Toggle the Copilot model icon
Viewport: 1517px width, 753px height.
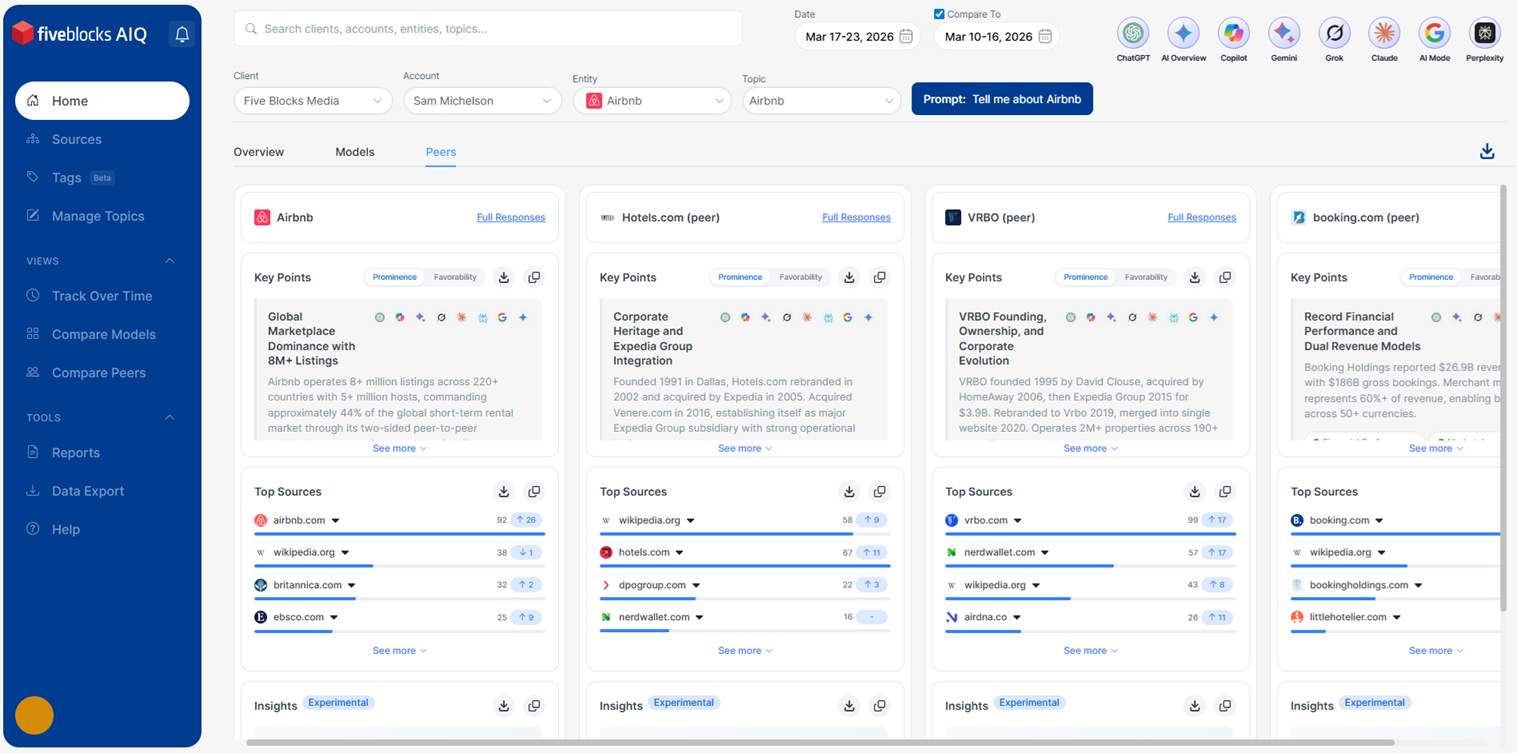coord(1234,33)
